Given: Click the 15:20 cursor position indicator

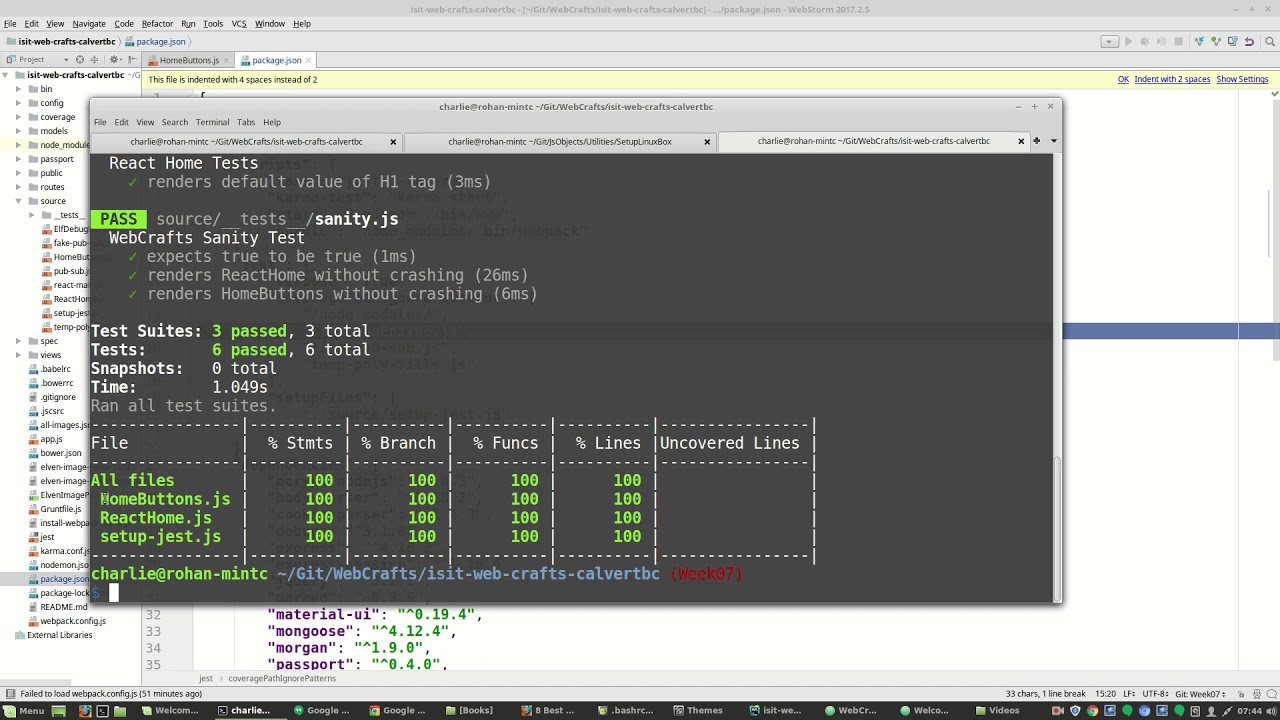Looking at the screenshot, I should (x=1105, y=694).
